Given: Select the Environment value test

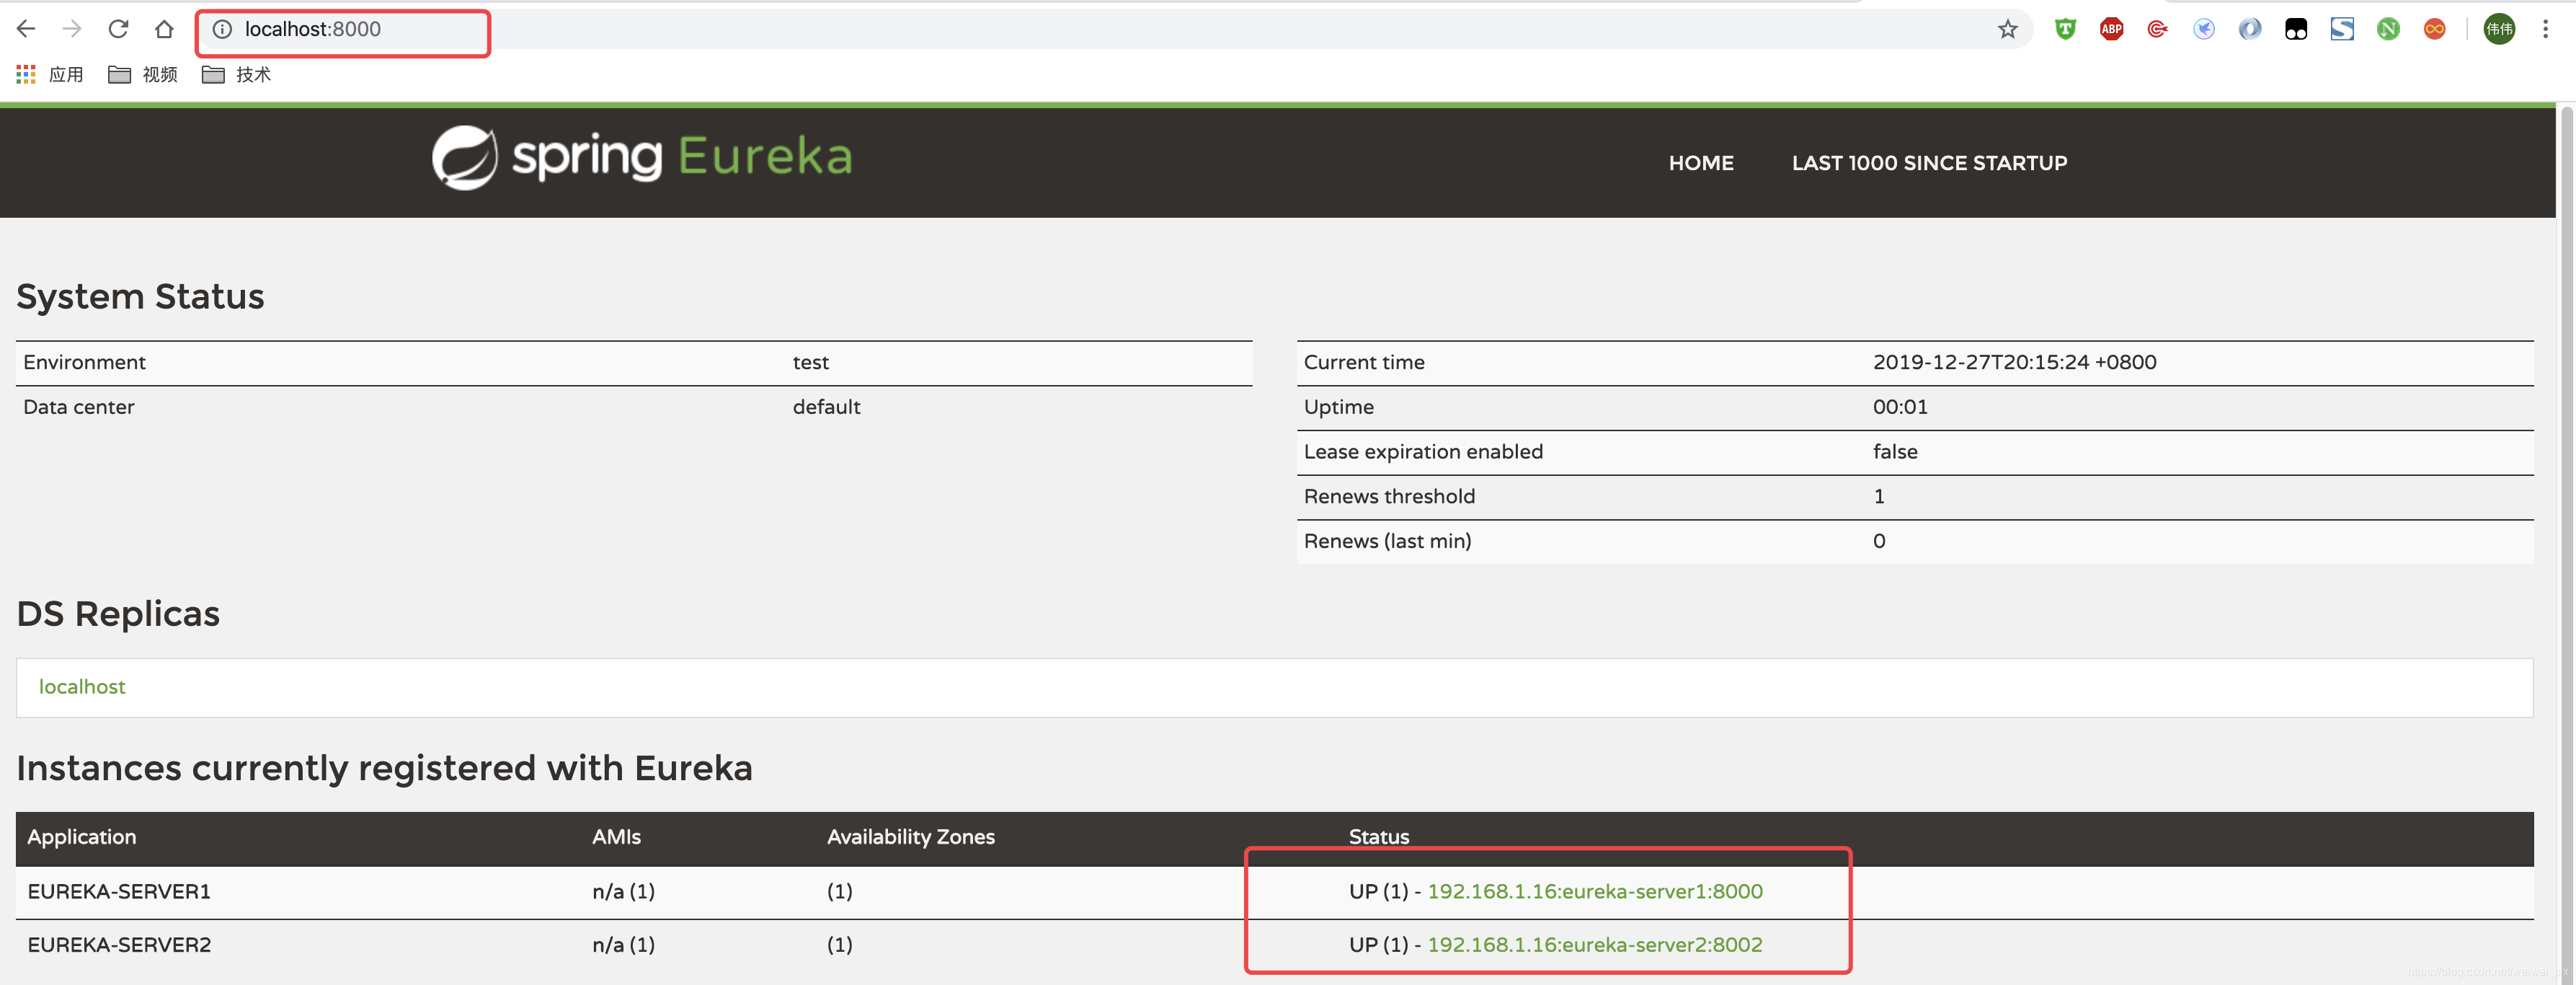Looking at the screenshot, I should click(x=810, y=363).
